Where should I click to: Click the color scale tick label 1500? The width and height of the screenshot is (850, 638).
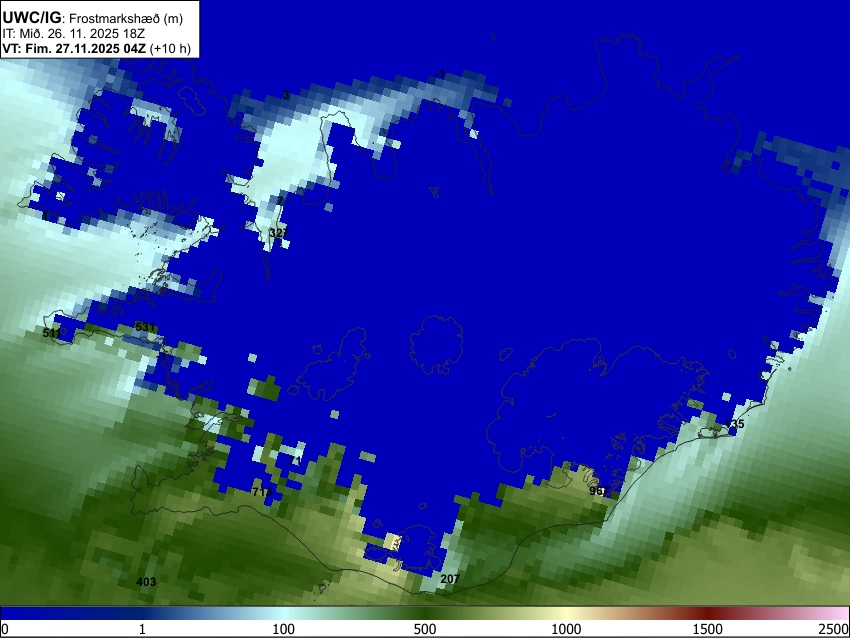point(708,629)
